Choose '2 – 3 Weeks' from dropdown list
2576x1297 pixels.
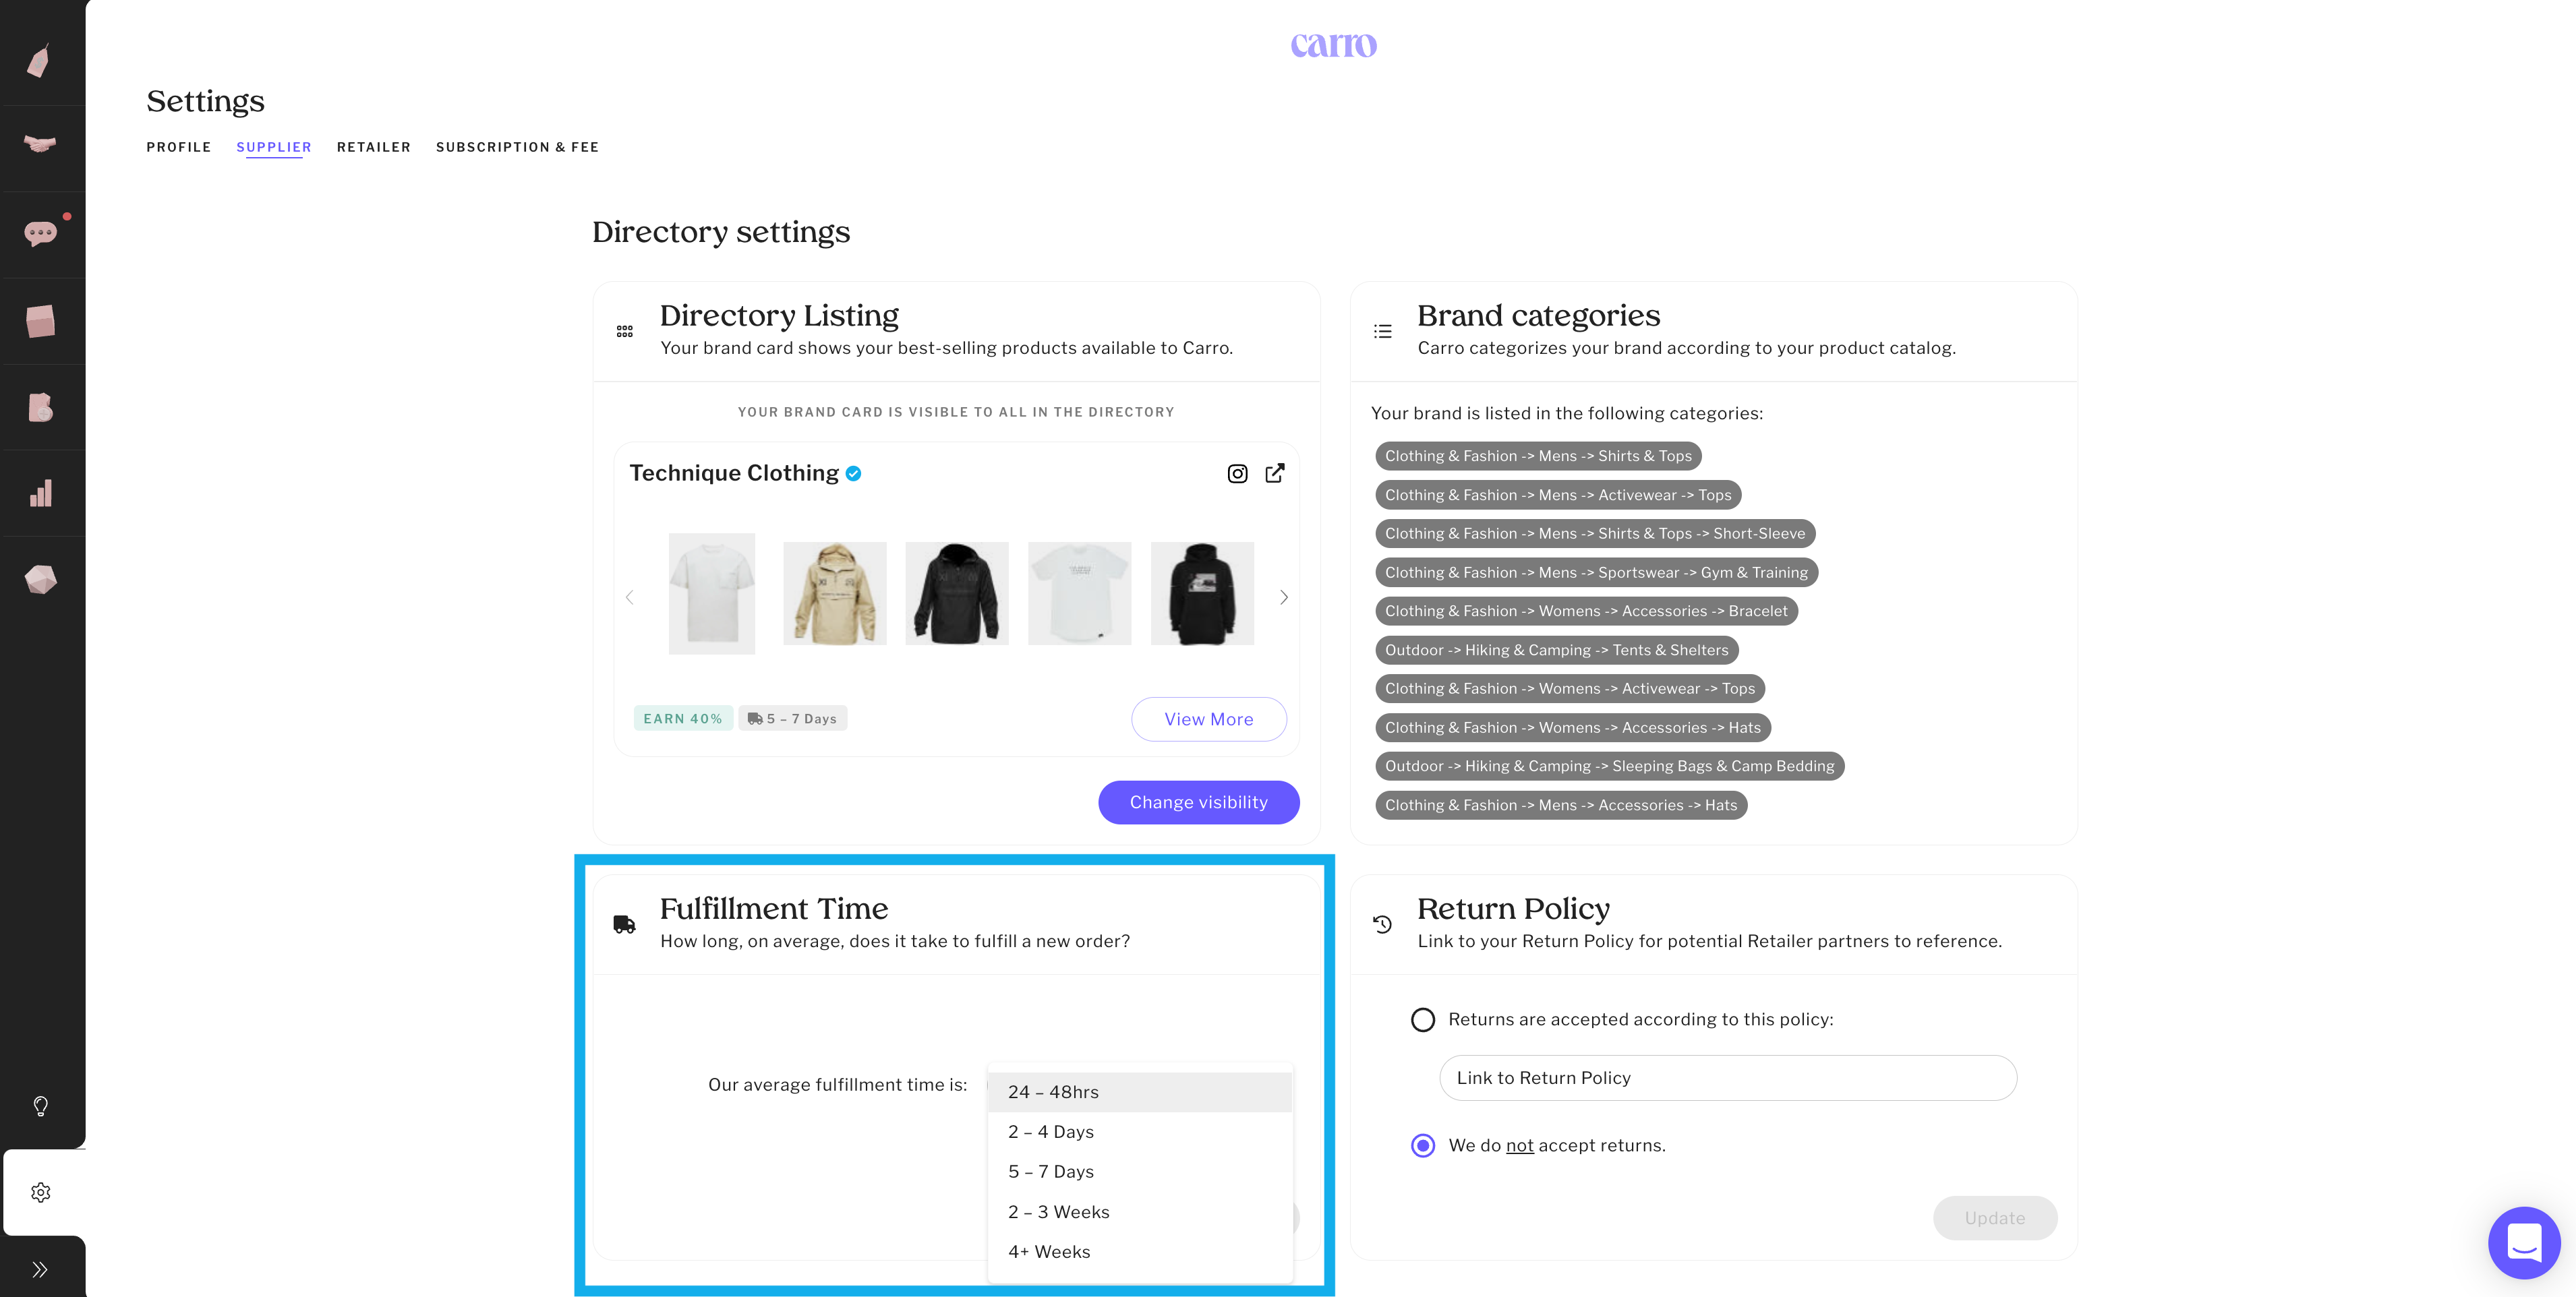pos(1058,1212)
